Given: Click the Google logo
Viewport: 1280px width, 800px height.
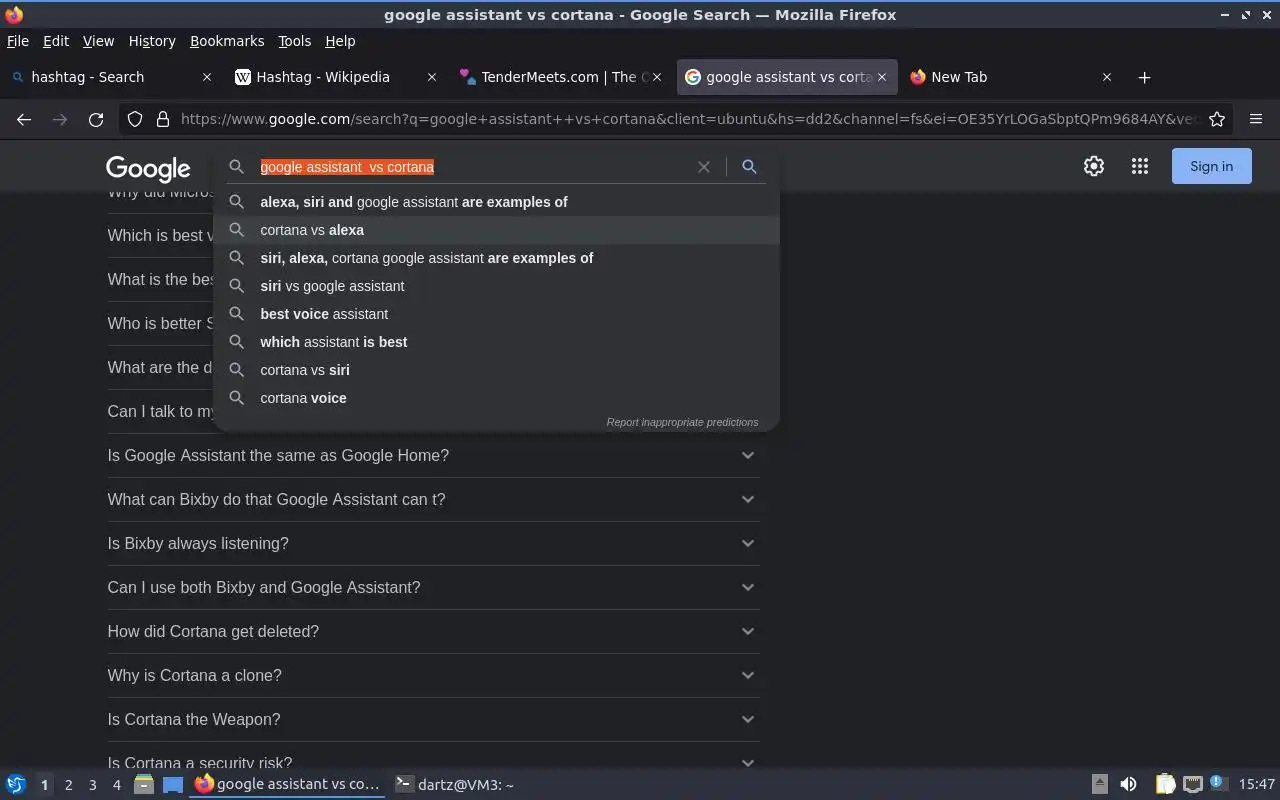Looking at the screenshot, I should 148,169.
